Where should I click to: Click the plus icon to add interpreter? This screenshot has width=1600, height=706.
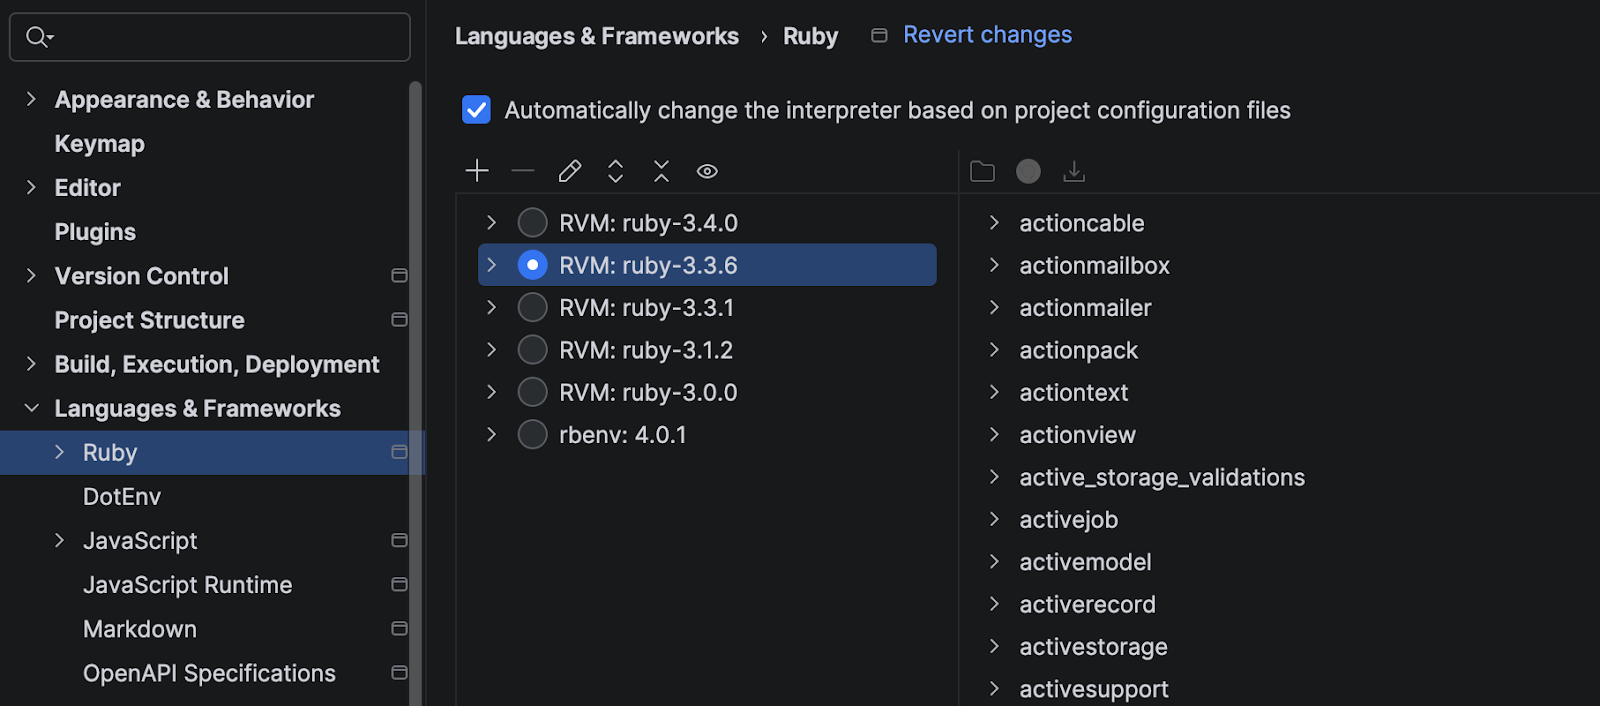pyautogui.click(x=477, y=171)
